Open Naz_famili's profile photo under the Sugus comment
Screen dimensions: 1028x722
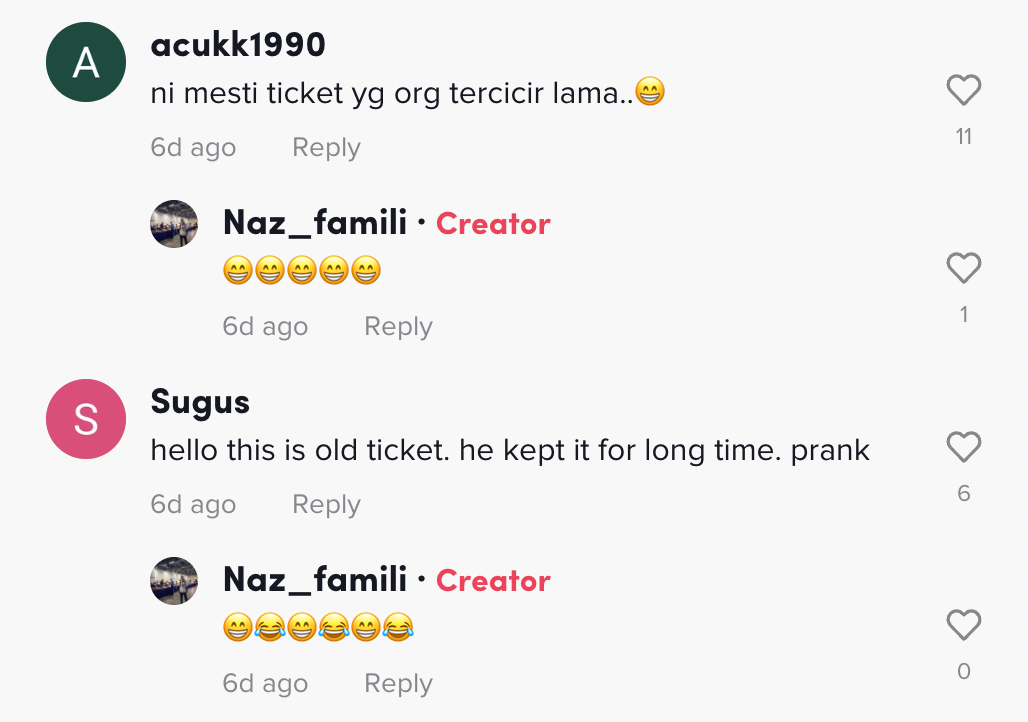(174, 581)
